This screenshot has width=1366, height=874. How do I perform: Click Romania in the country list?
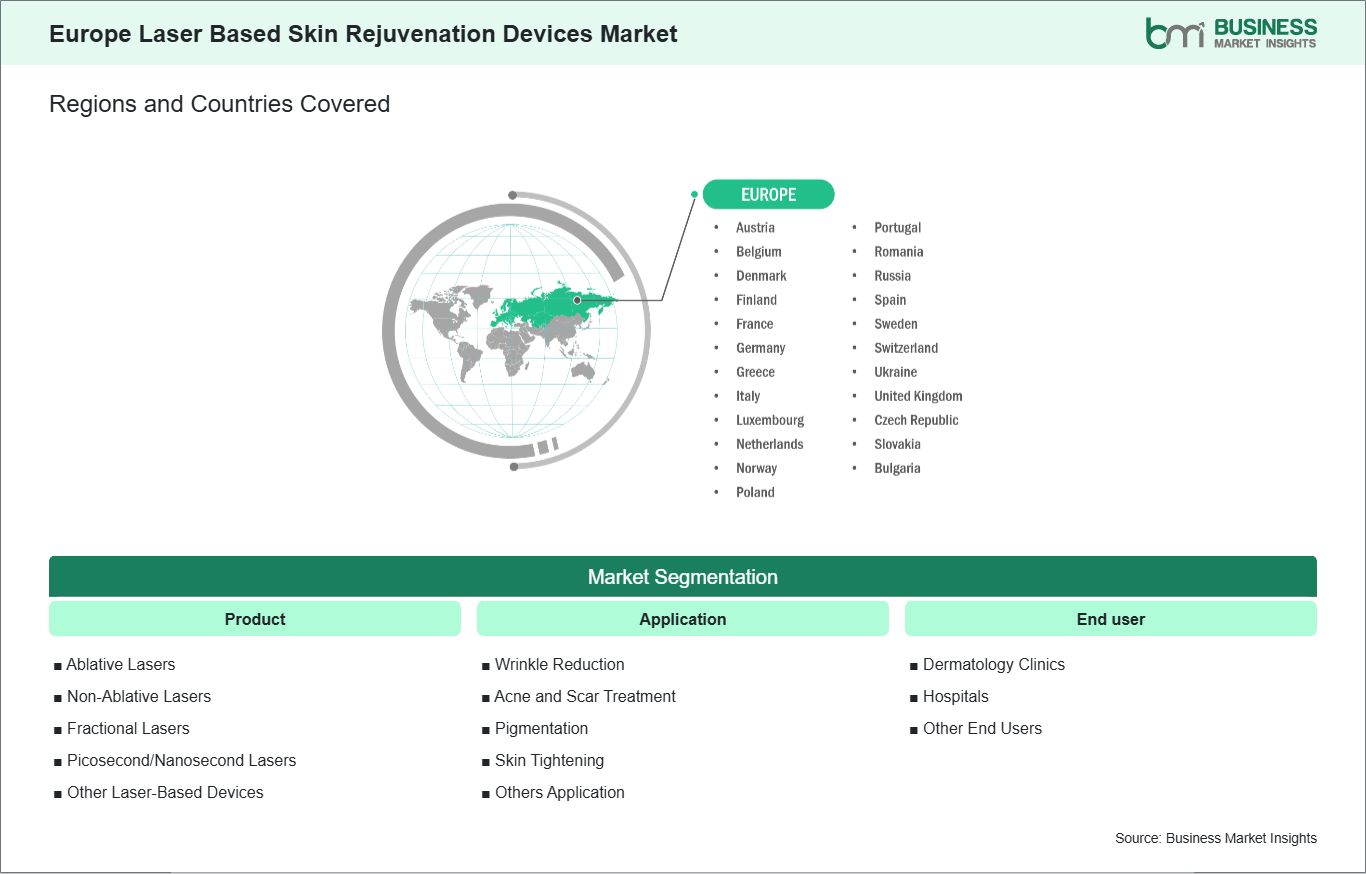point(898,252)
